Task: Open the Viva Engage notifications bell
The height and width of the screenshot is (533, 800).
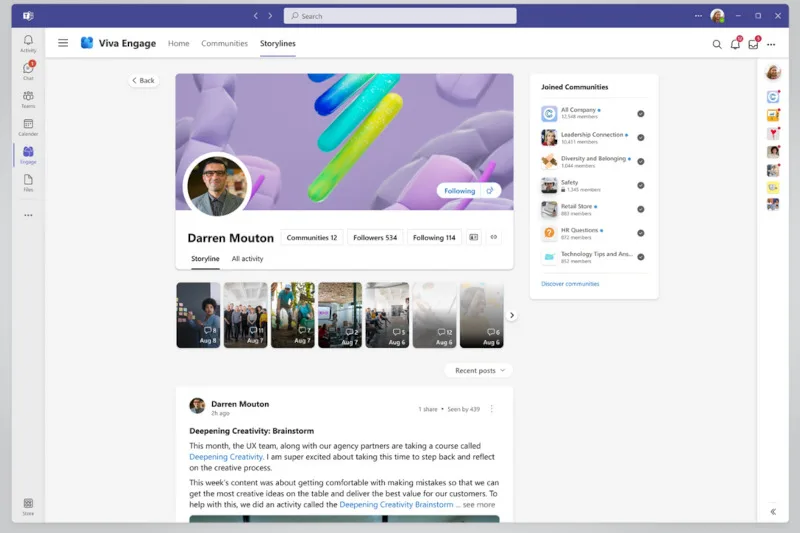Action: coord(735,44)
